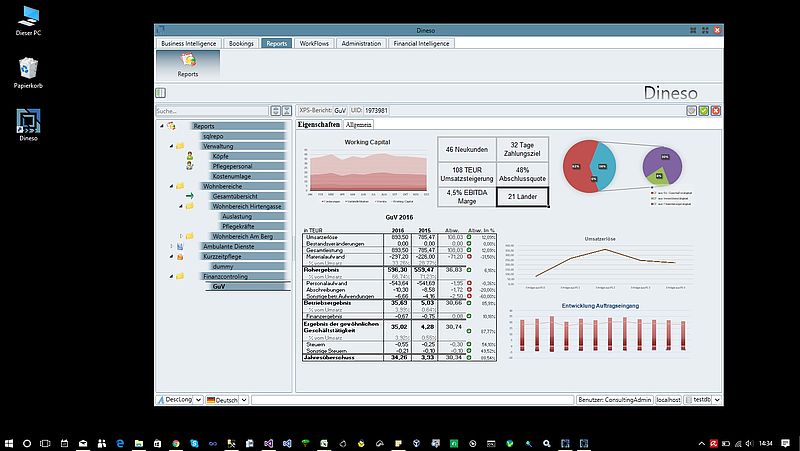Select Kostenumlage in tree
This screenshot has height=451, width=800.
click(248, 176)
